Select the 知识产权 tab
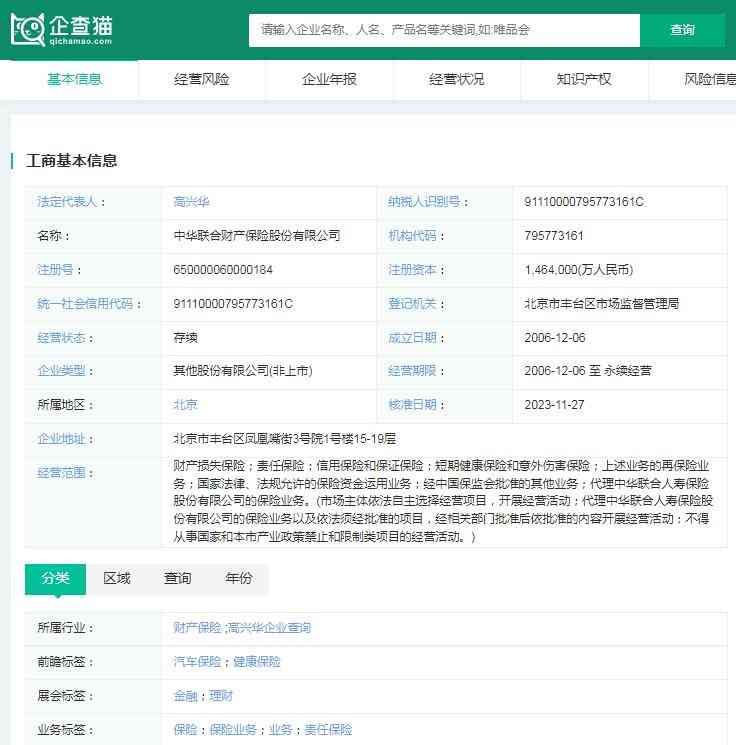 584,79
